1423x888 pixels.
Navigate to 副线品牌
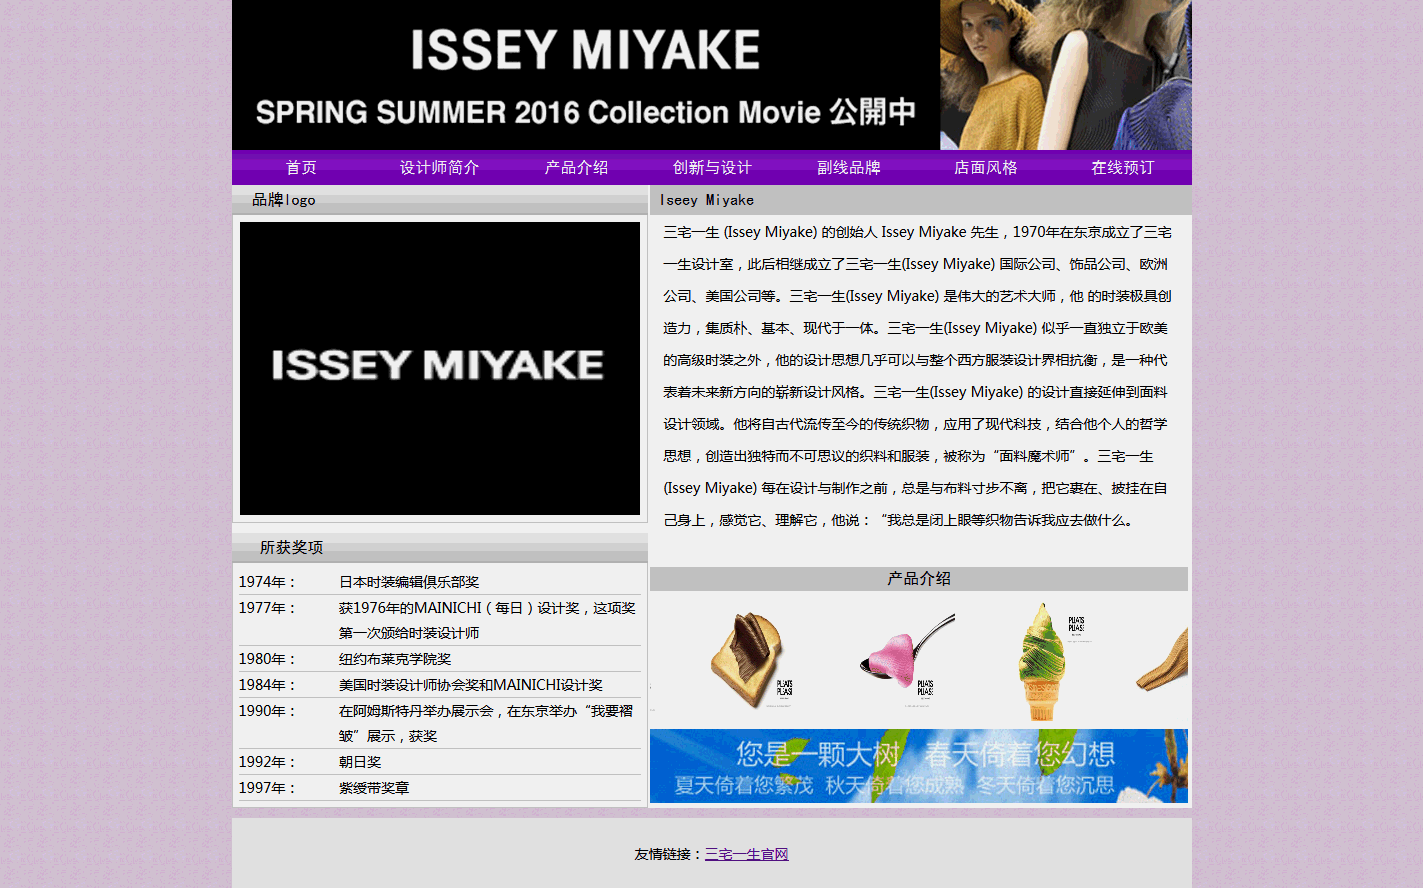pyautogui.click(x=849, y=168)
